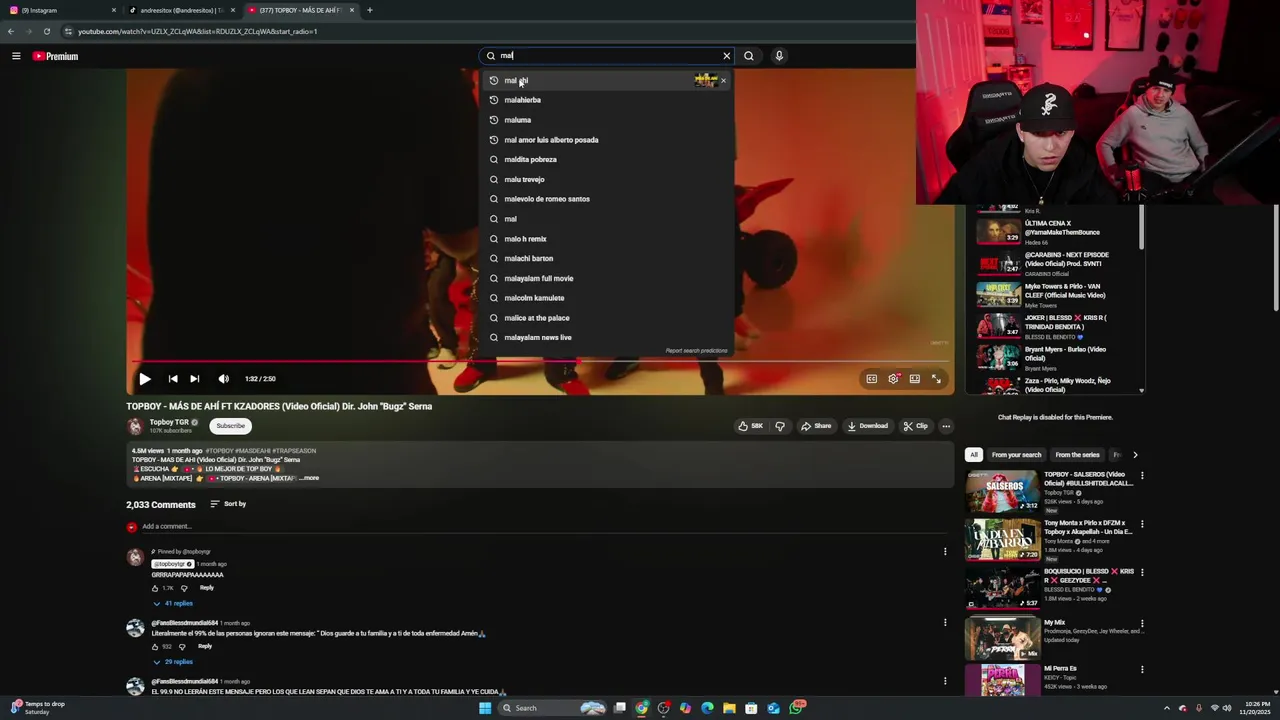Like the pinned GRRRAPAPAPA comment
This screenshot has height=720, width=1280.
tap(155, 588)
